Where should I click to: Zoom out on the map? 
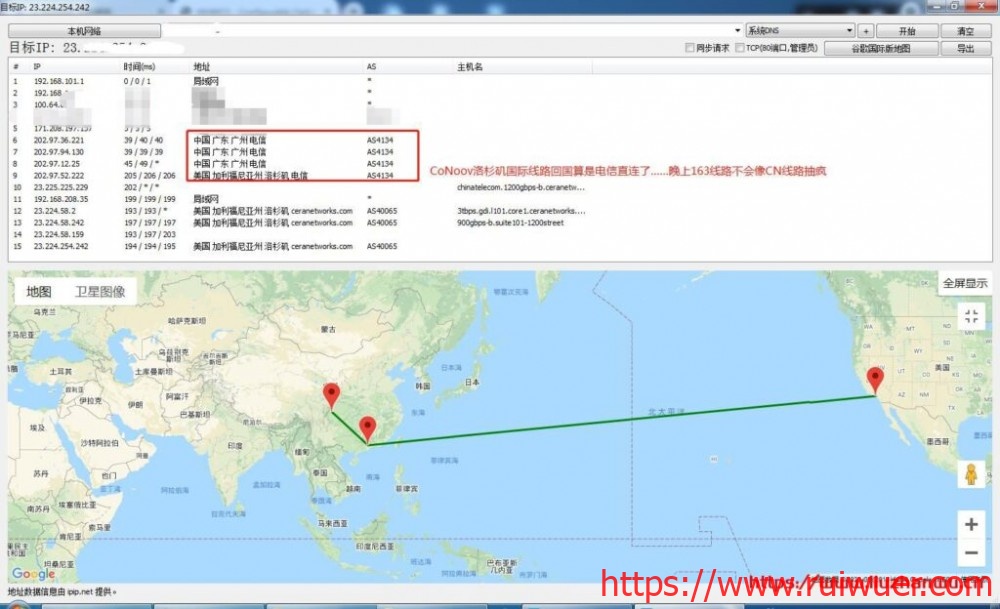click(970, 552)
